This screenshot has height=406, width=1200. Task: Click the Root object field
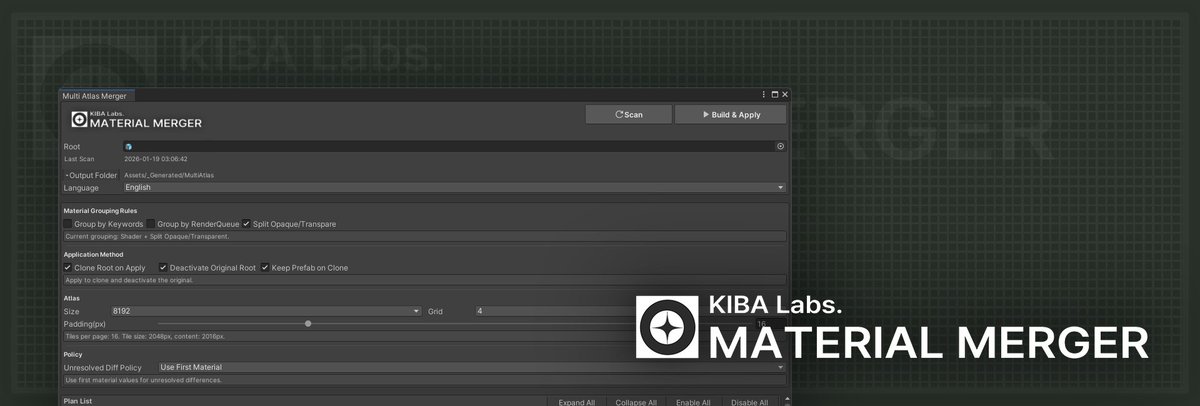click(x=455, y=146)
